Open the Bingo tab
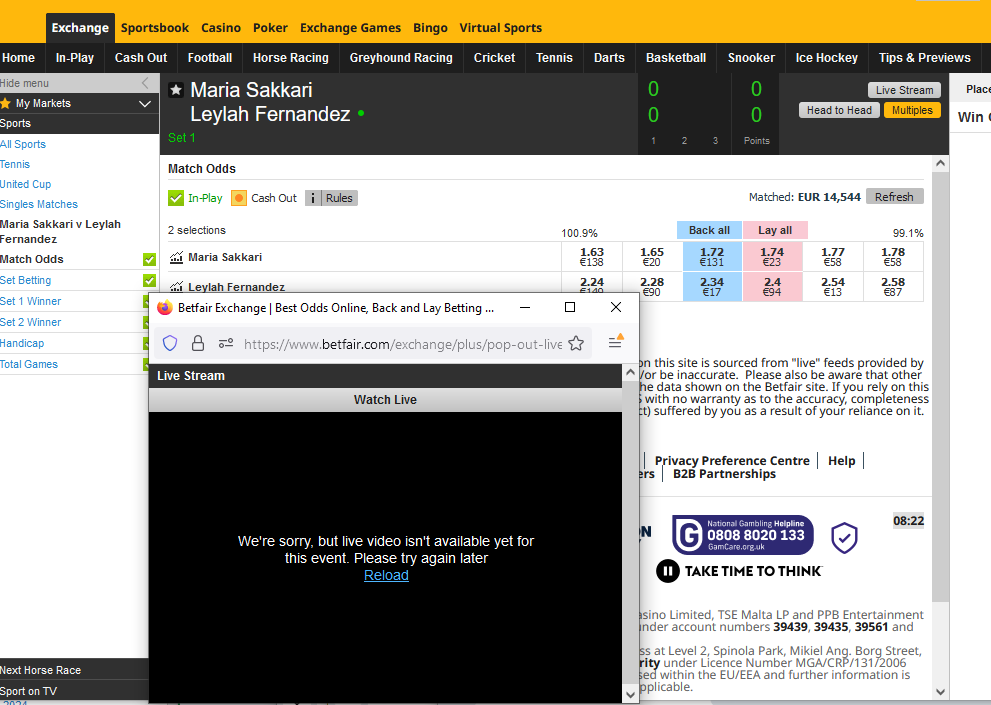Screen dimensions: 991x705 [430, 28]
